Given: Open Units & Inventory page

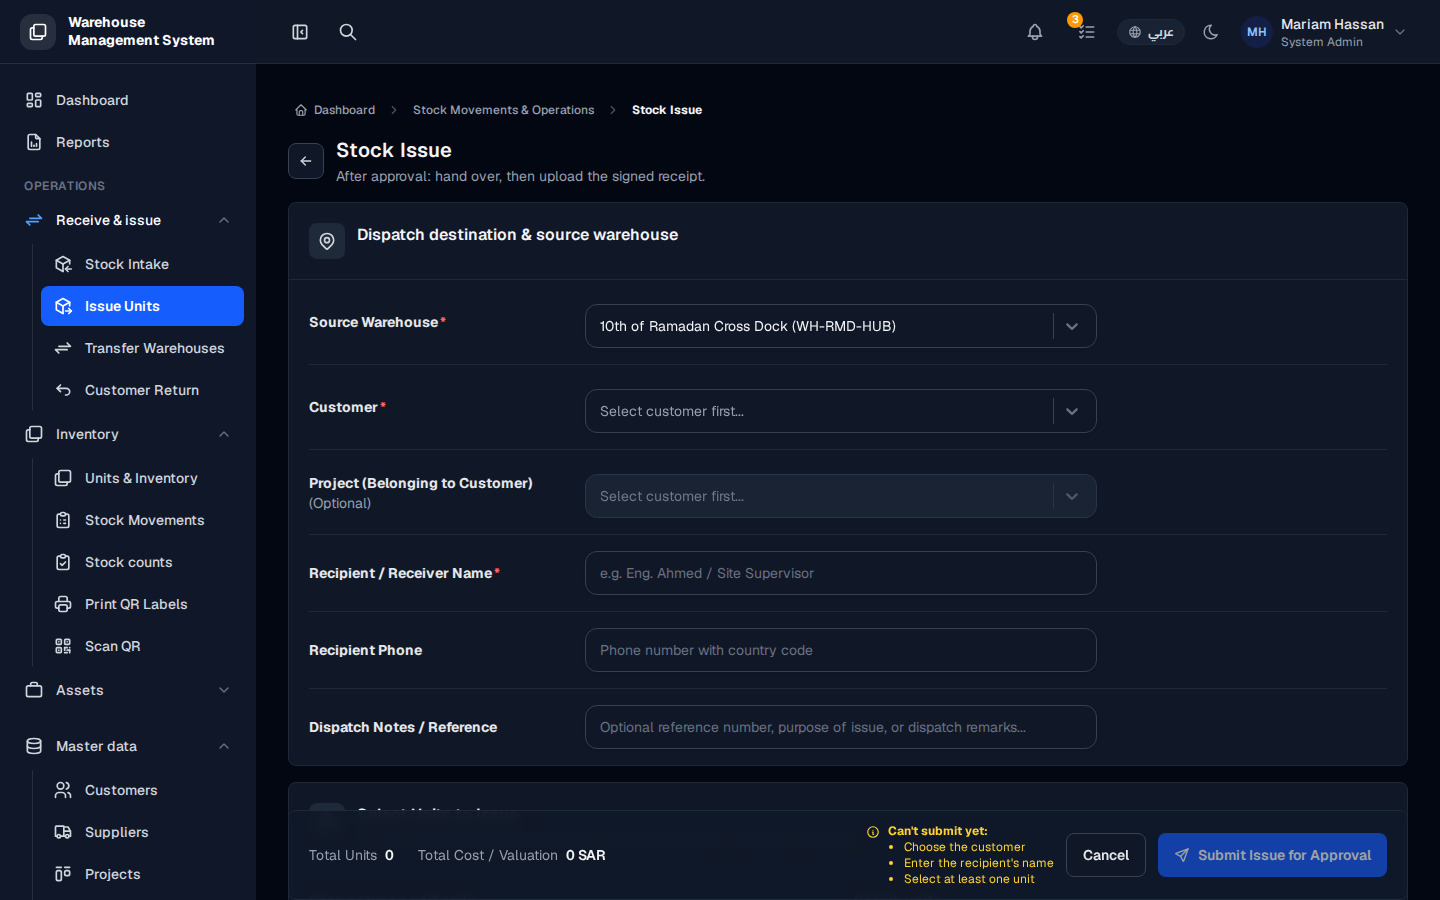Looking at the screenshot, I should click(142, 478).
